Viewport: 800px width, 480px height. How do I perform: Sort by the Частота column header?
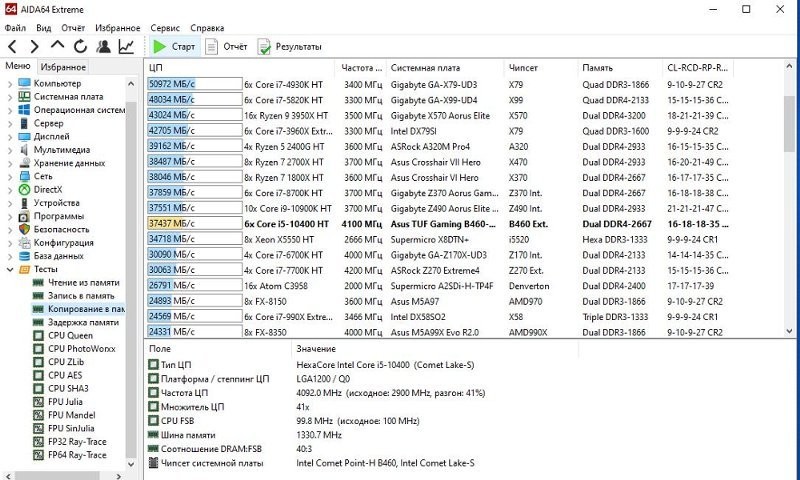[361, 67]
